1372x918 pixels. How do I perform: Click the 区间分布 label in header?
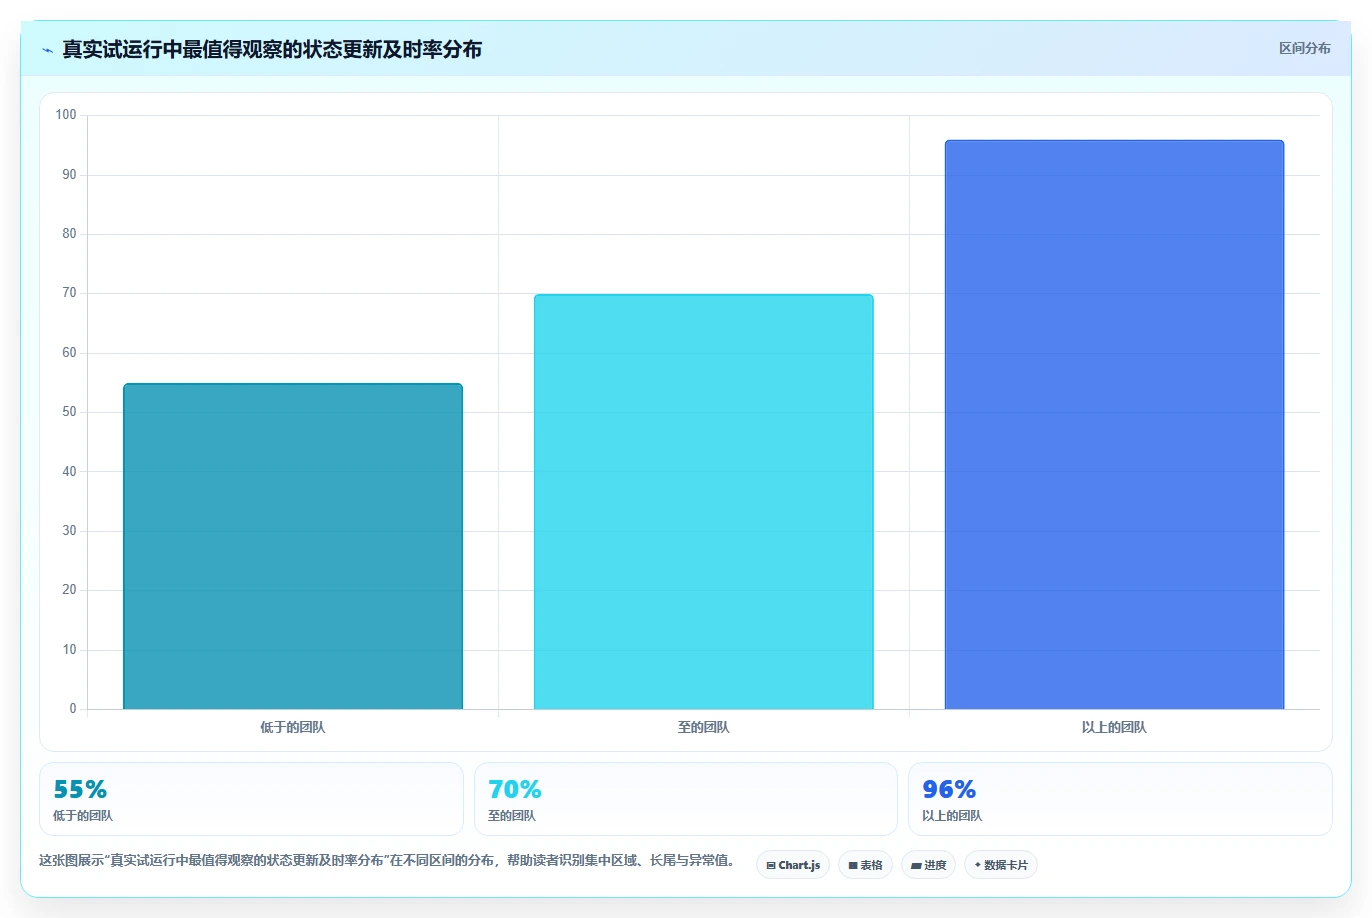[1304, 48]
